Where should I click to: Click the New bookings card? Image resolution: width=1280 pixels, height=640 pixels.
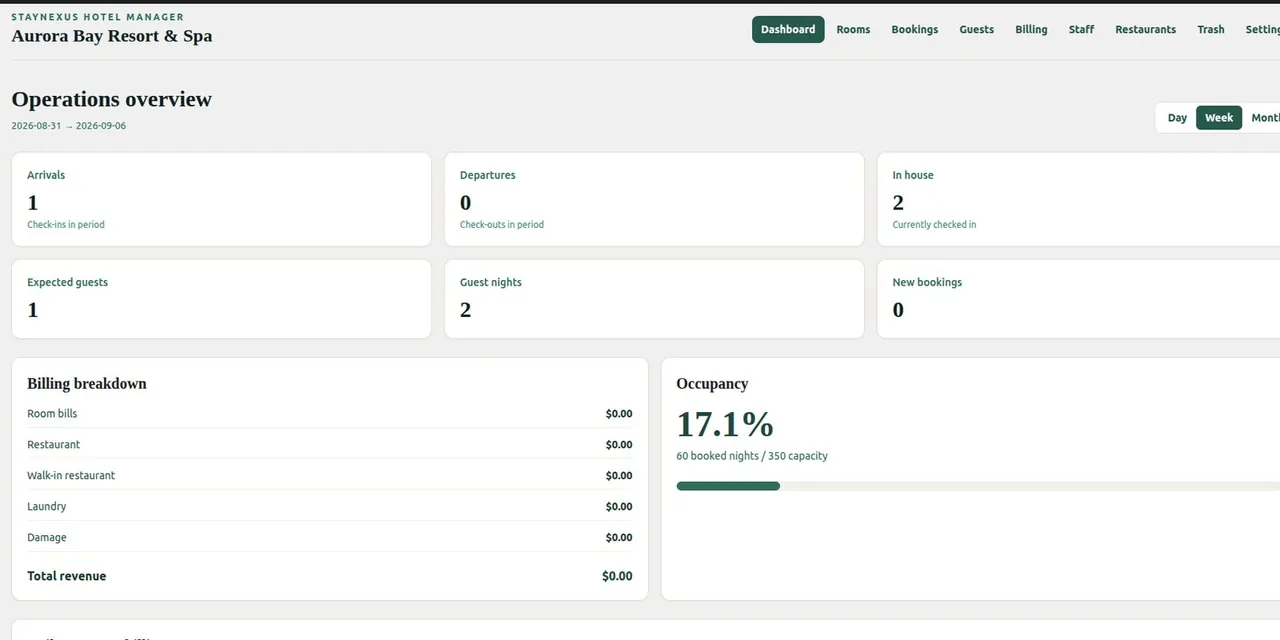1080,299
